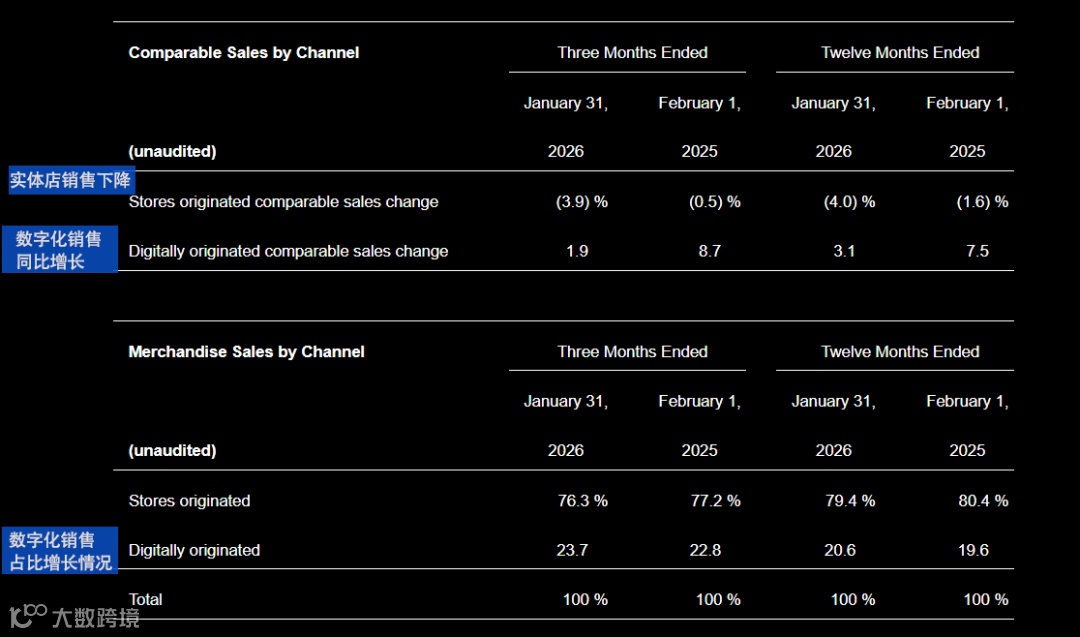Click Stores originated comparable sales change row label
Image resolution: width=1080 pixels, height=637 pixels.
click(x=283, y=202)
